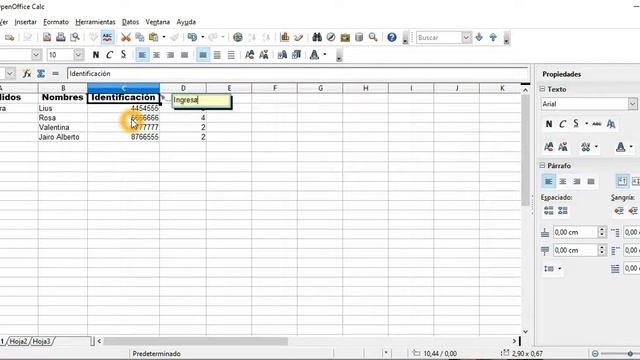
Task: Click the horizontal scrollbar thumb
Action: (x=196, y=341)
